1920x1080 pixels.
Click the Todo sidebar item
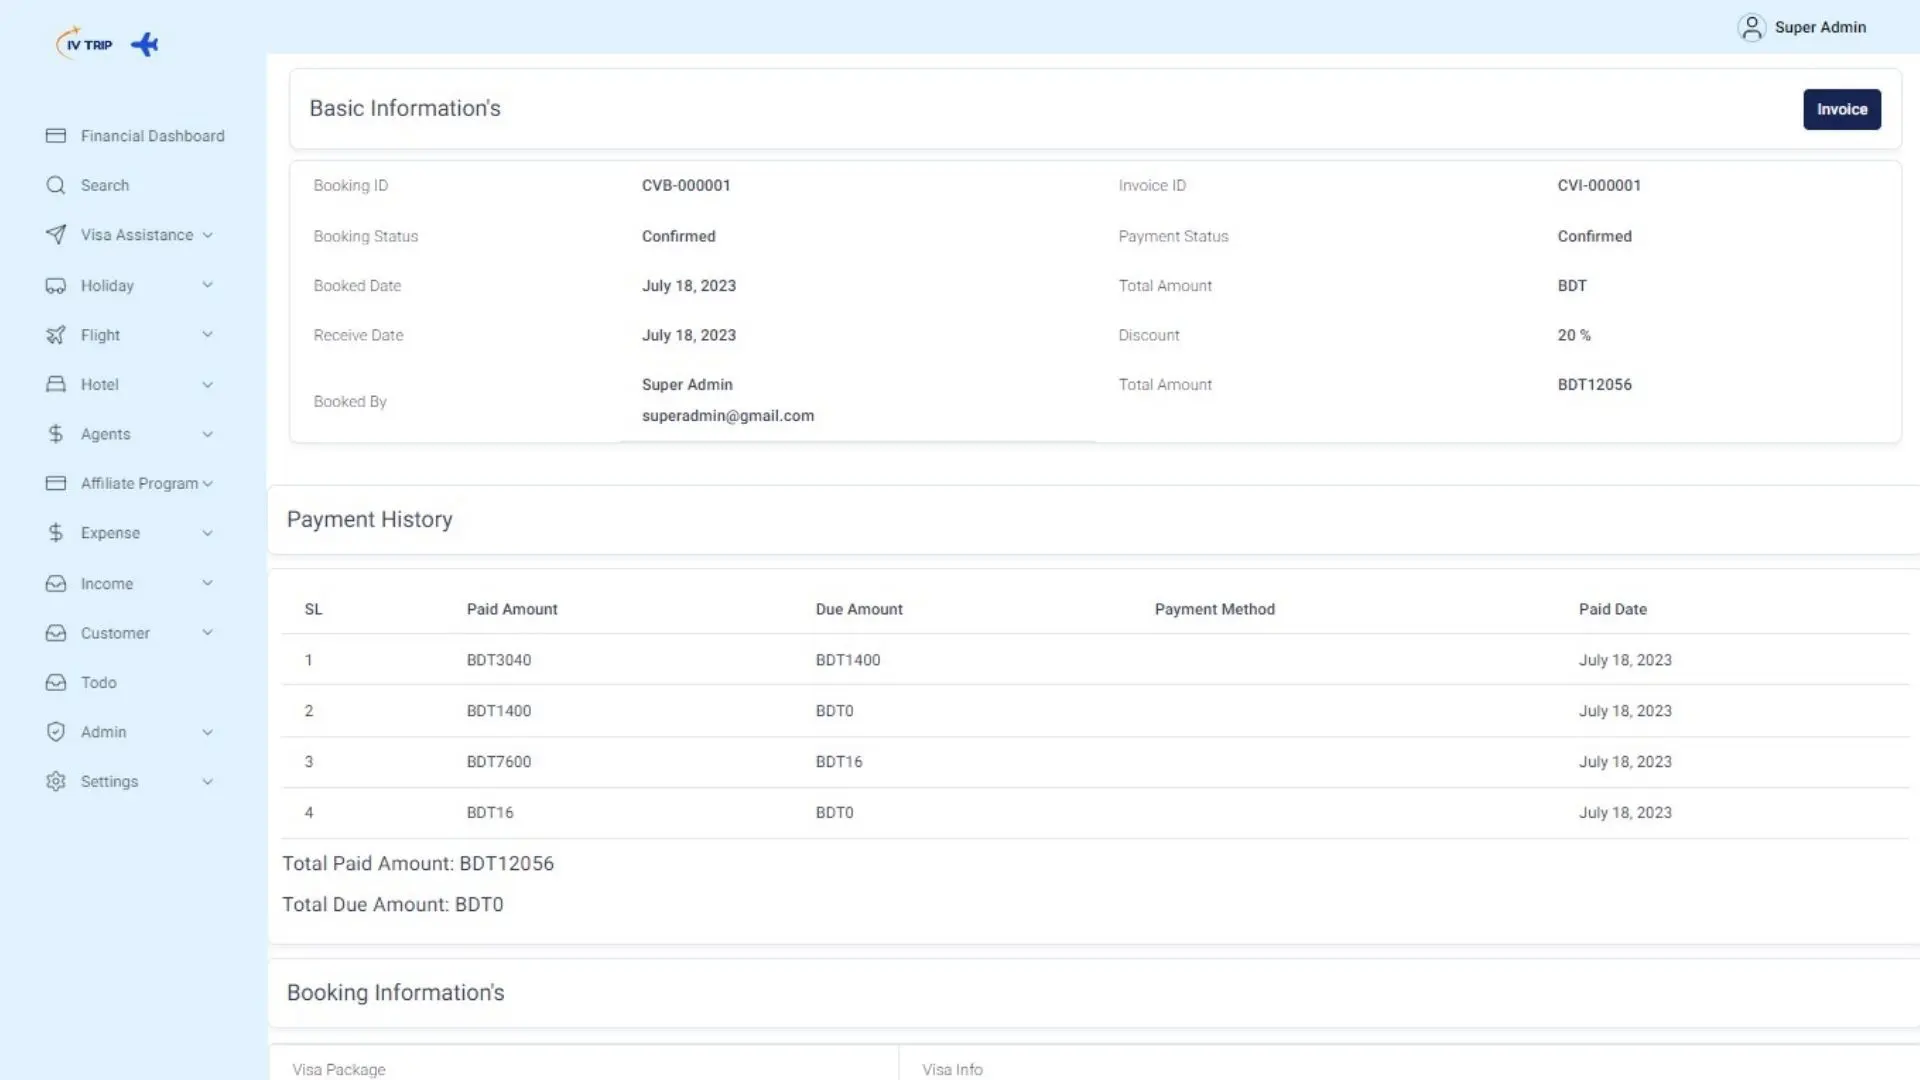point(98,682)
